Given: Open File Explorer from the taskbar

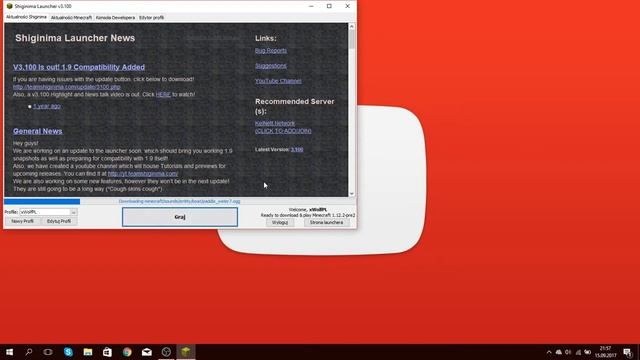Looking at the screenshot, I should click(x=88, y=352).
